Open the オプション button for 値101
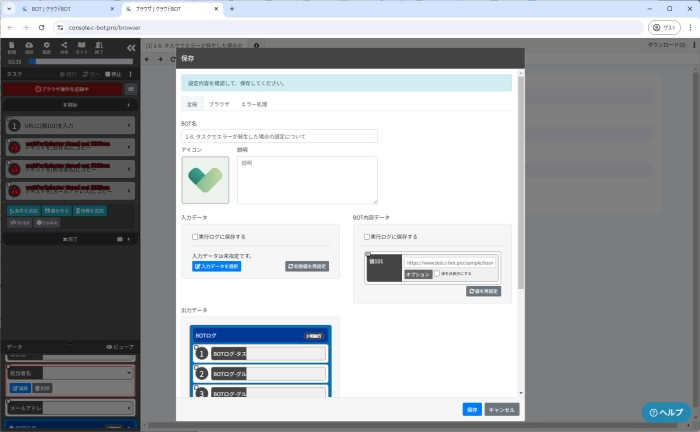 coord(417,273)
